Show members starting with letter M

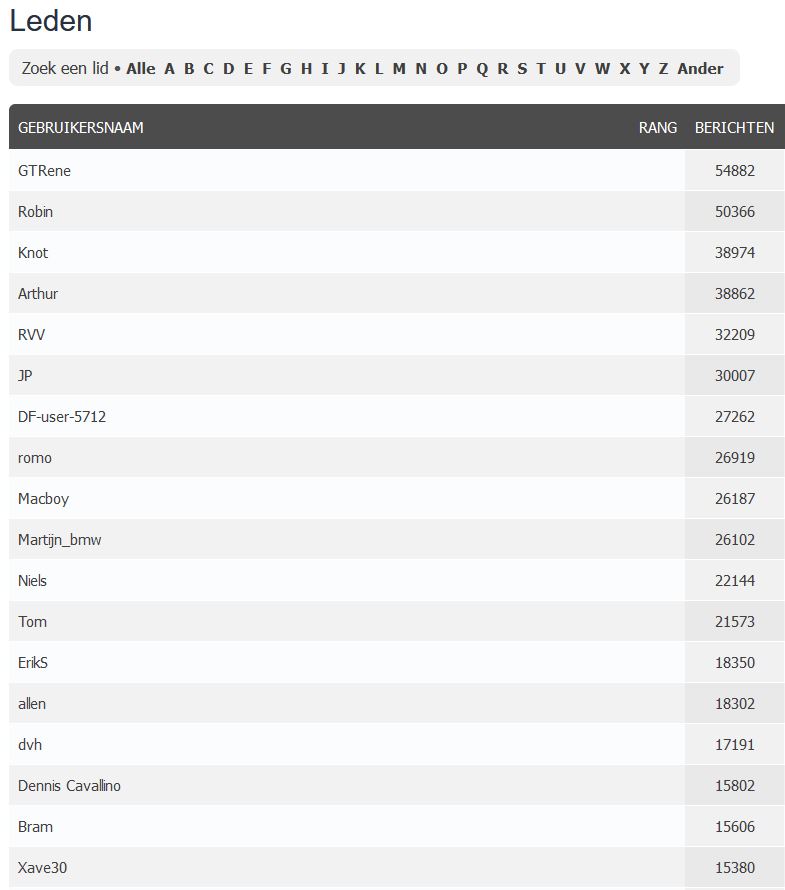click(399, 69)
